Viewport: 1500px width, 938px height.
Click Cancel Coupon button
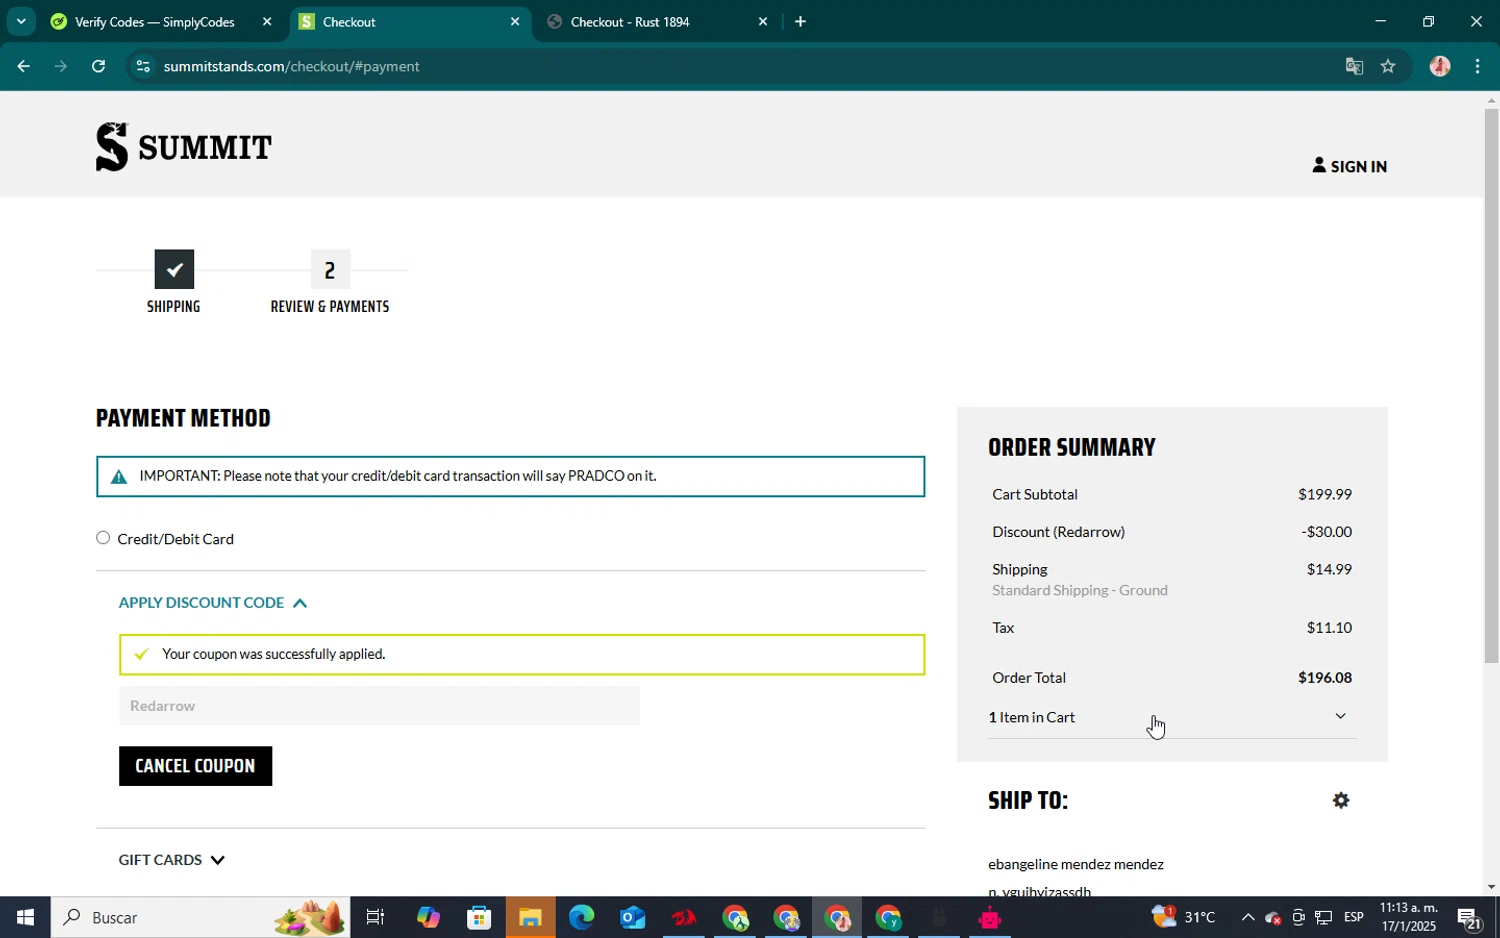point(195,766)
